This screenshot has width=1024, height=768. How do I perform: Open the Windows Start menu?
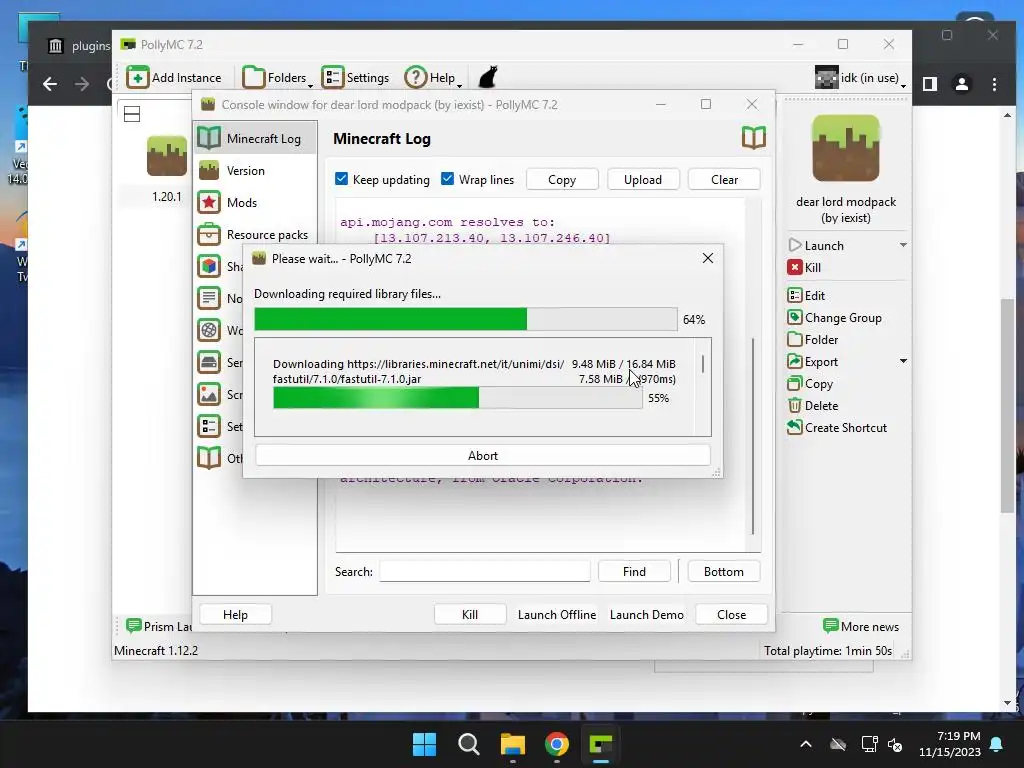(424, 744)
